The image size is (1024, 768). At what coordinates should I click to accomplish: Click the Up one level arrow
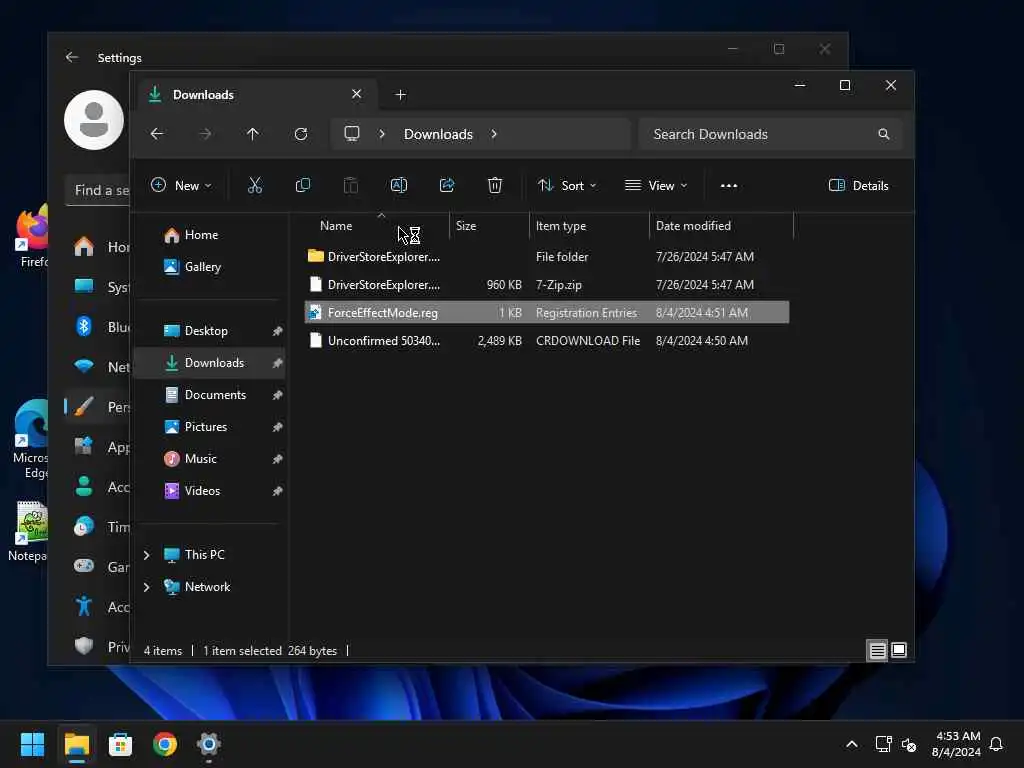(253, 134)
